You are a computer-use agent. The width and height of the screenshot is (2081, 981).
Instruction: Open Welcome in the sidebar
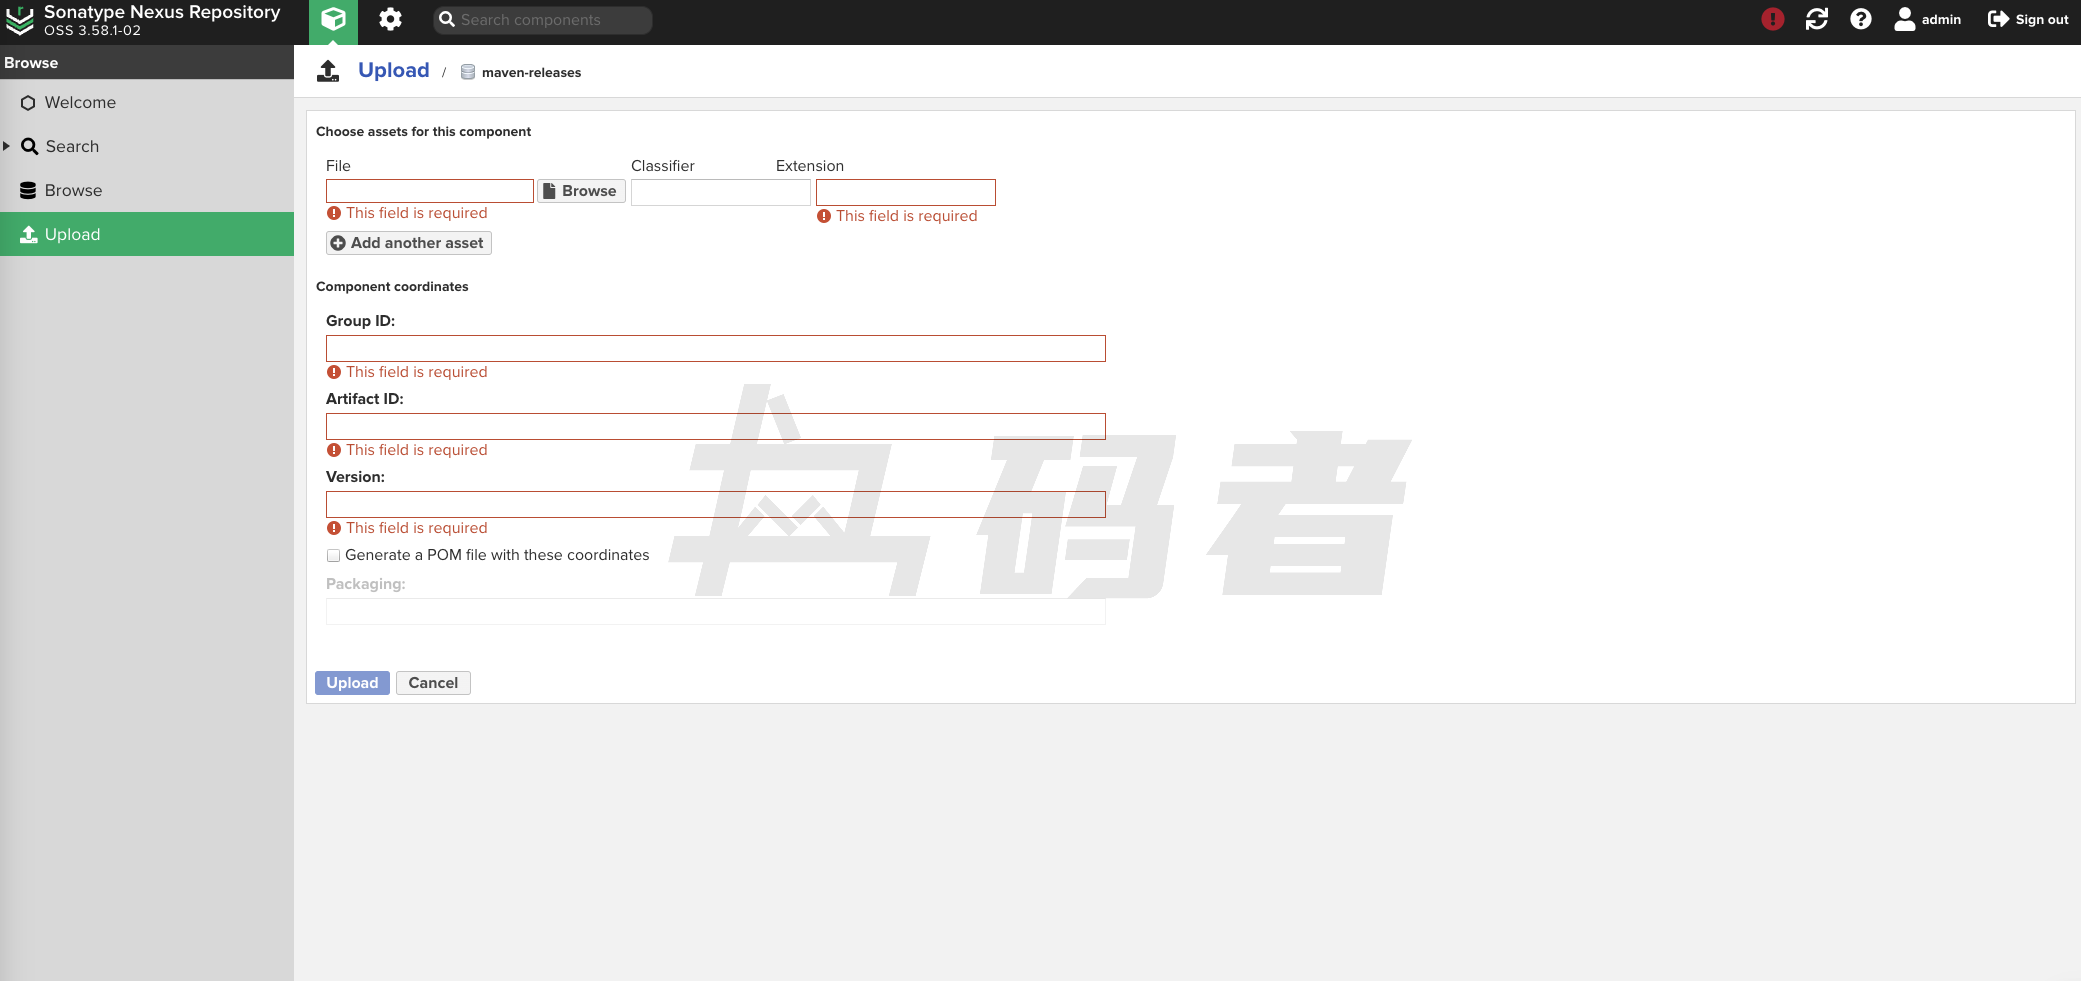tap(80, 103)
